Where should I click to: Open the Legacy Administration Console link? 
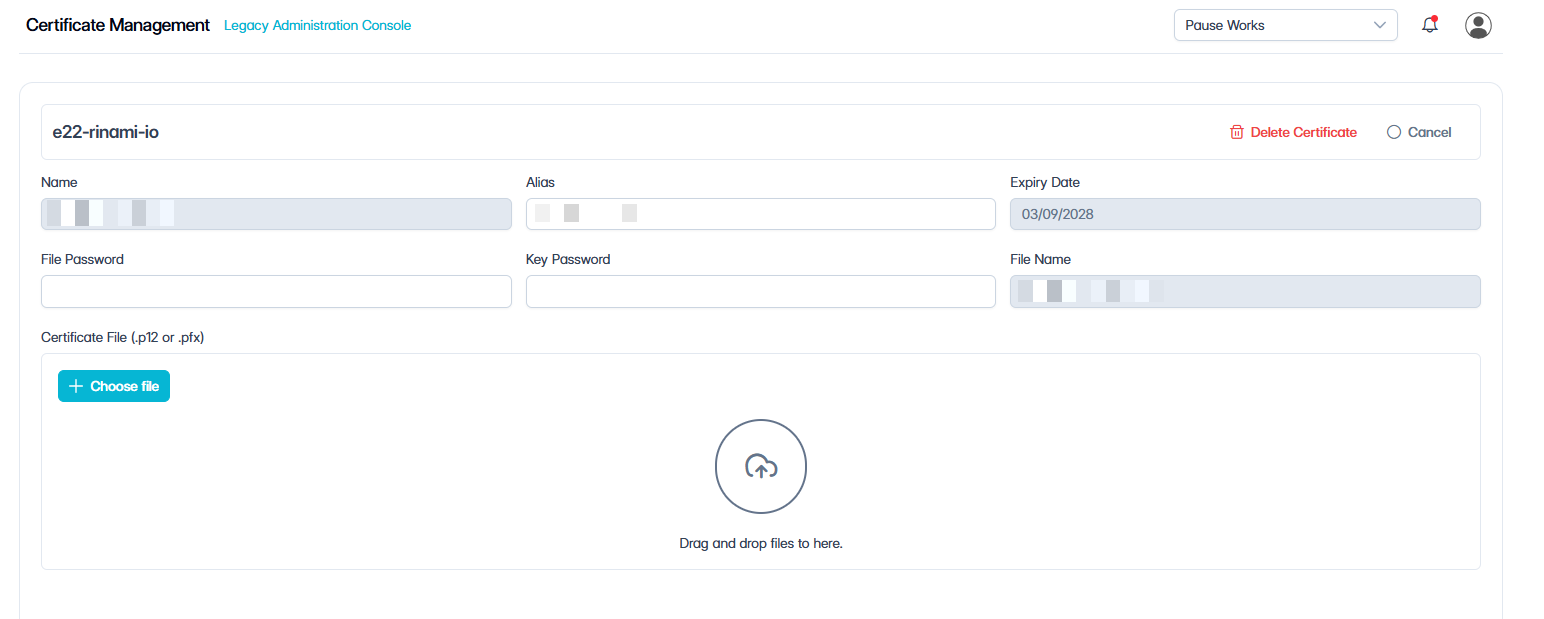tap(318, 25)
